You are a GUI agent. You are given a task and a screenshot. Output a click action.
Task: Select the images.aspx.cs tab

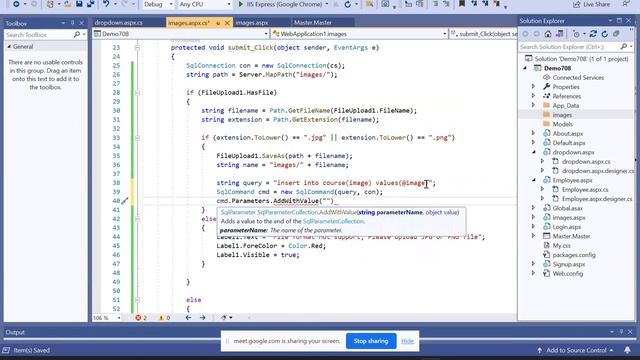pos(189,23)
